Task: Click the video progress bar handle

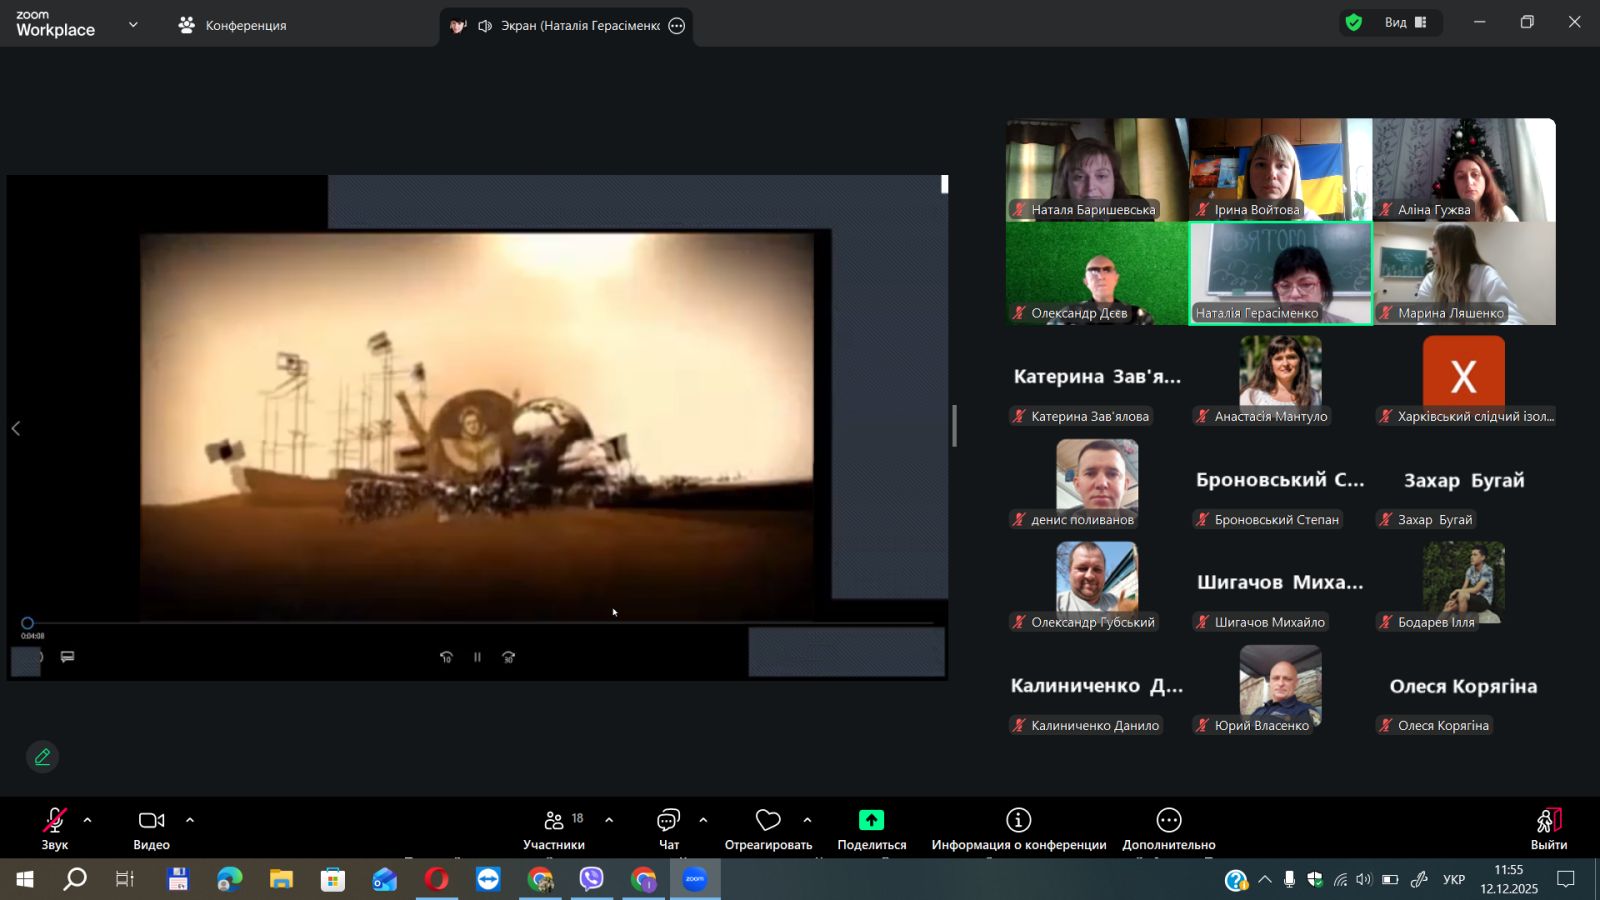Action: coord(28,623)
